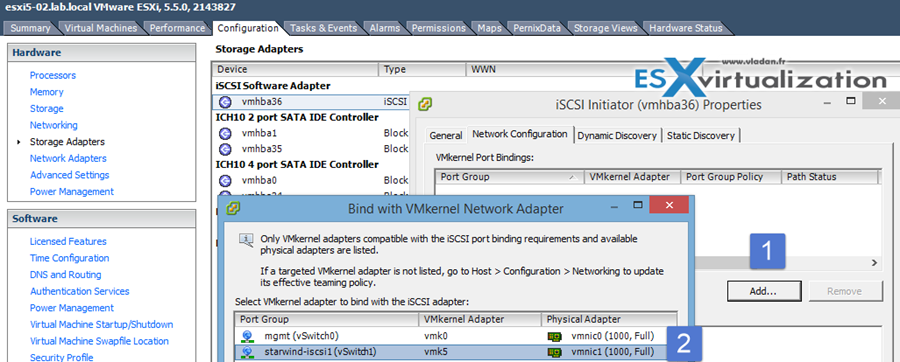Open the PernixData tab
Screen dimensions: 900x362
[537, 28]
